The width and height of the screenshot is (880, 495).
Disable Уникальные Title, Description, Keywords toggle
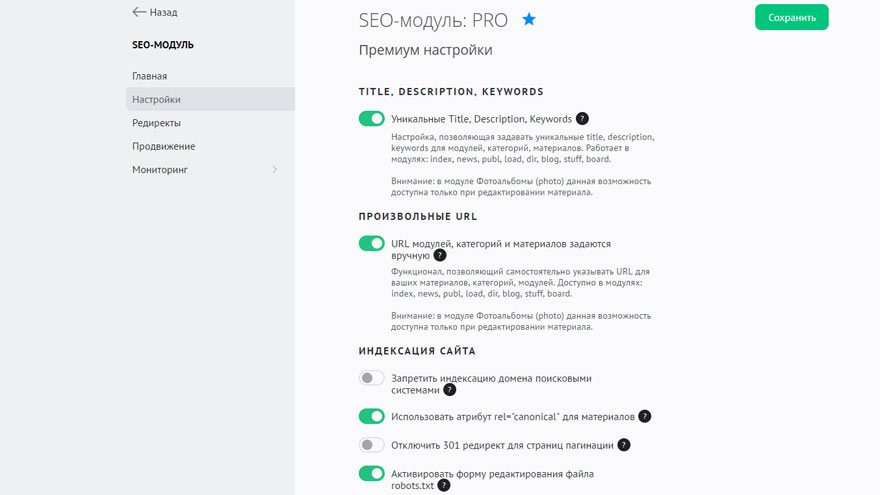[372, 118]
